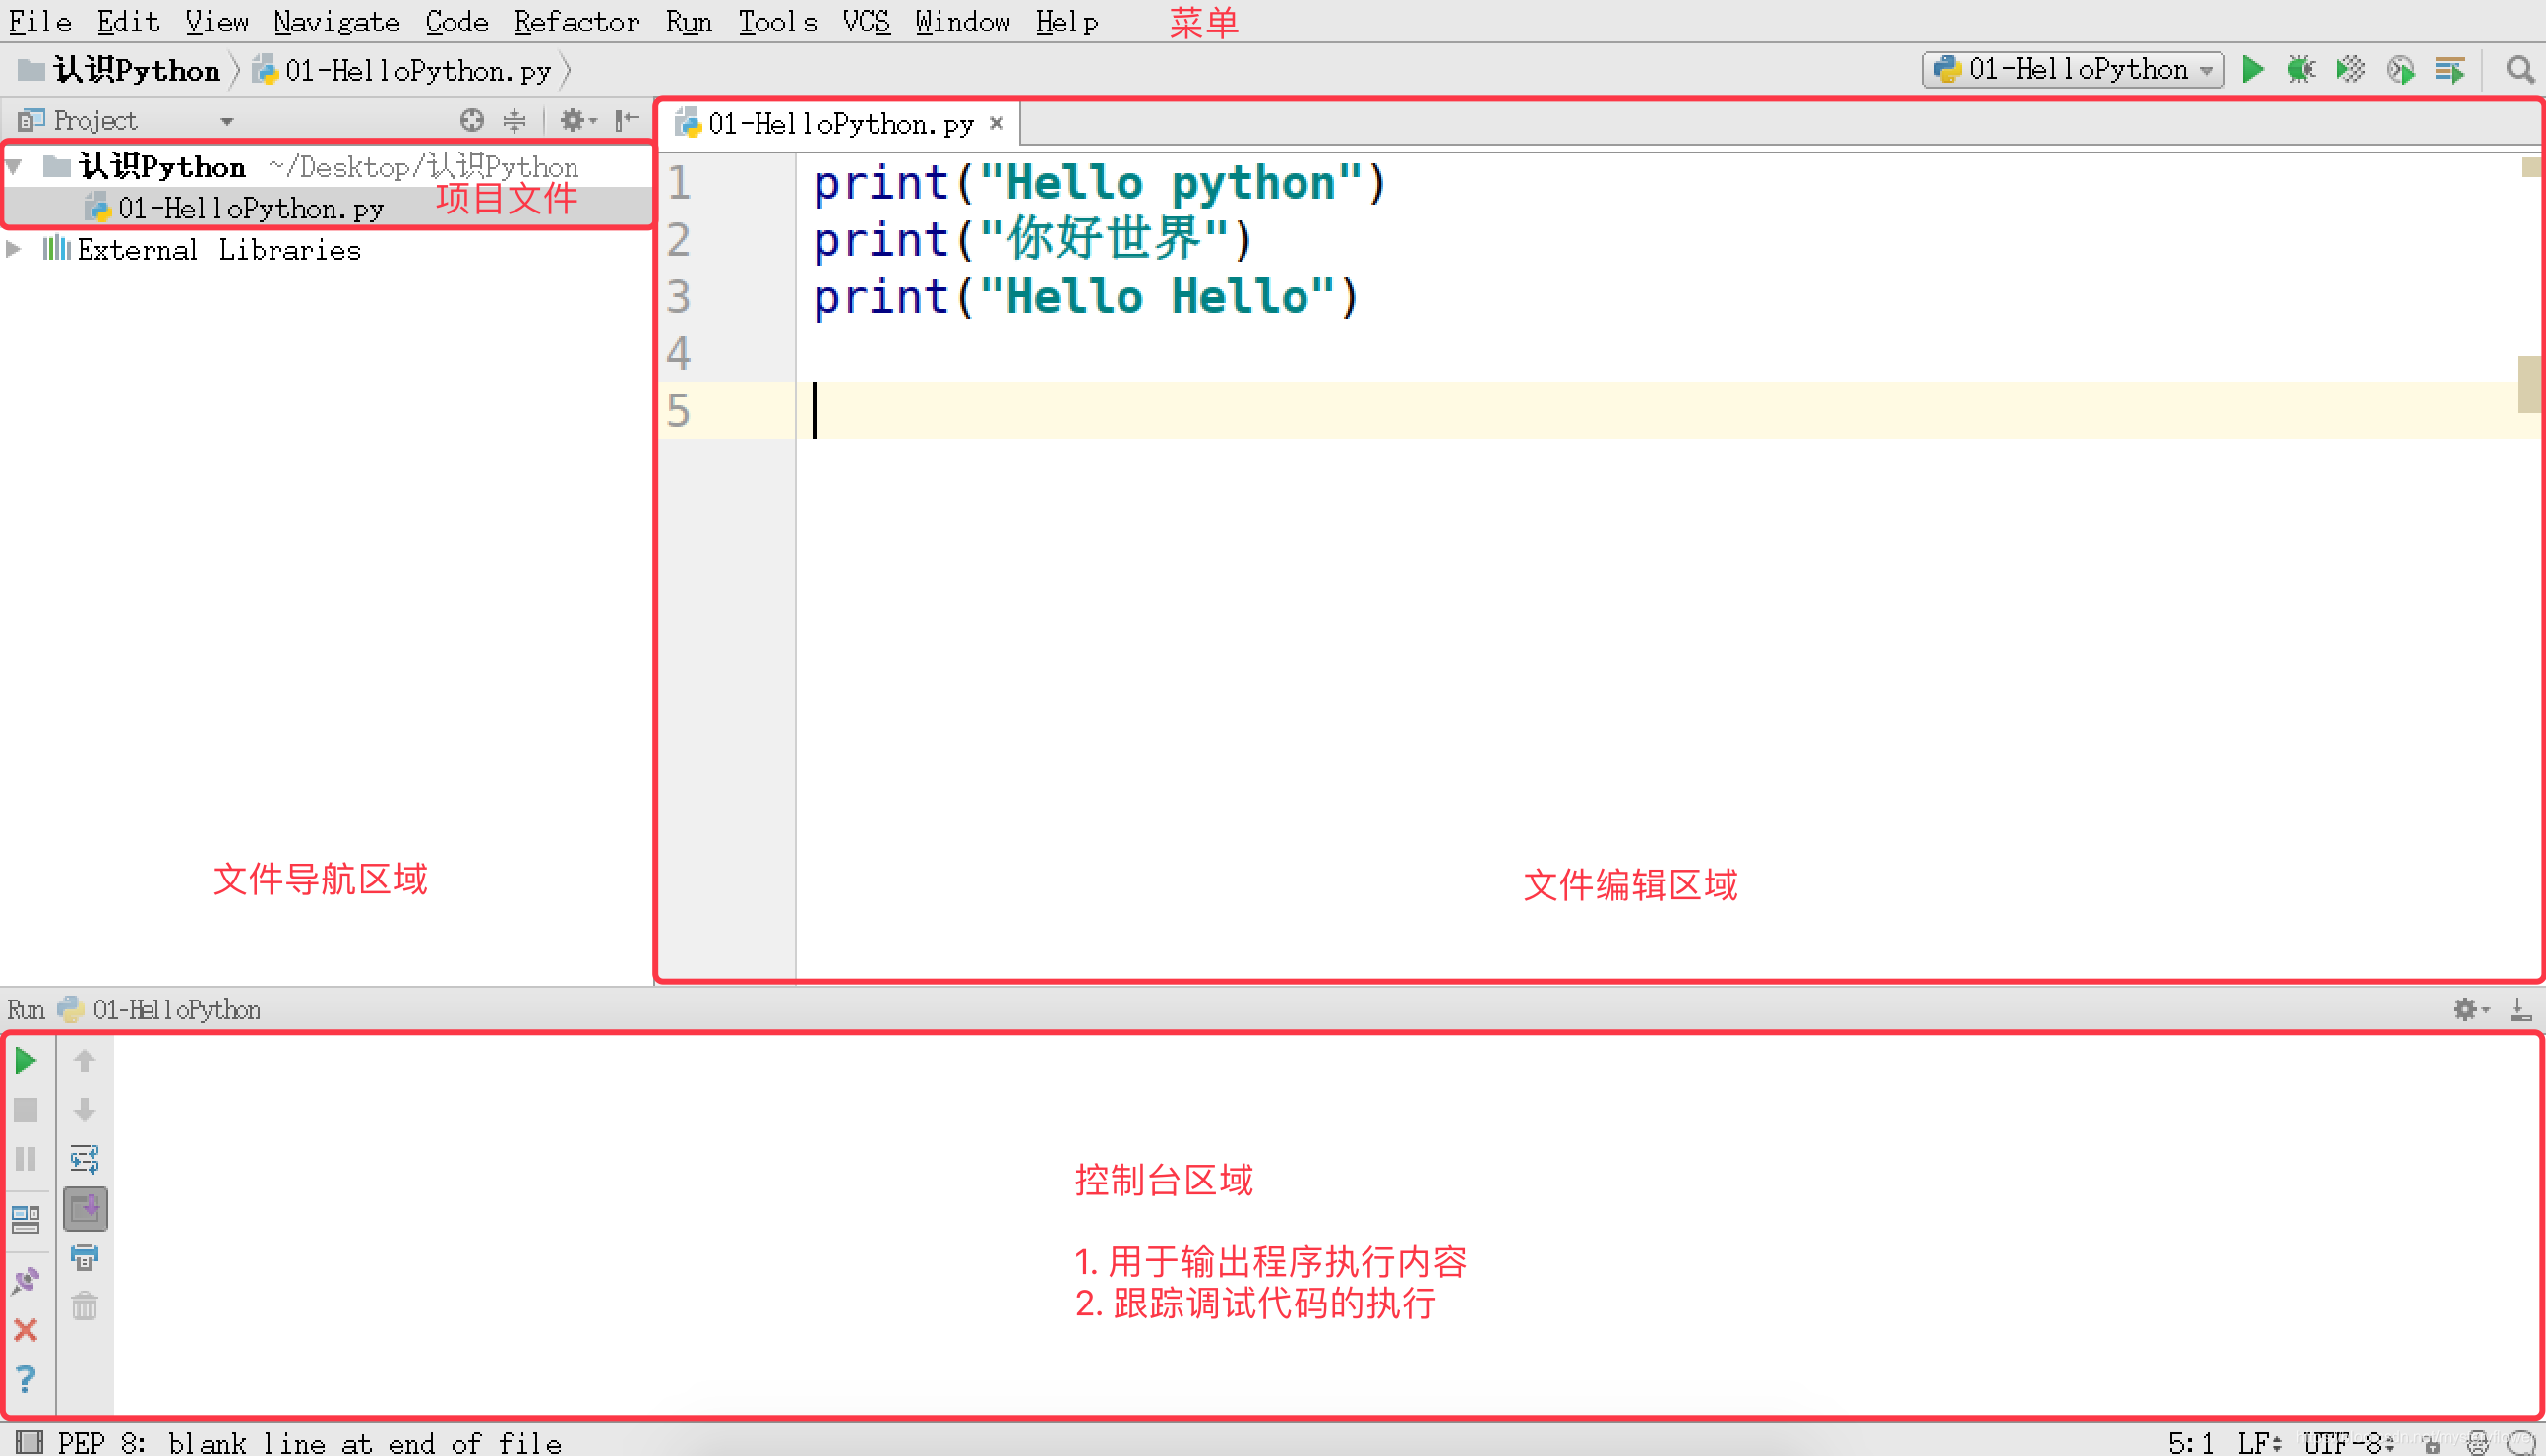Click the Print icon in Run panel
Screen dimensions: 2546x1456
point(85,1257)
